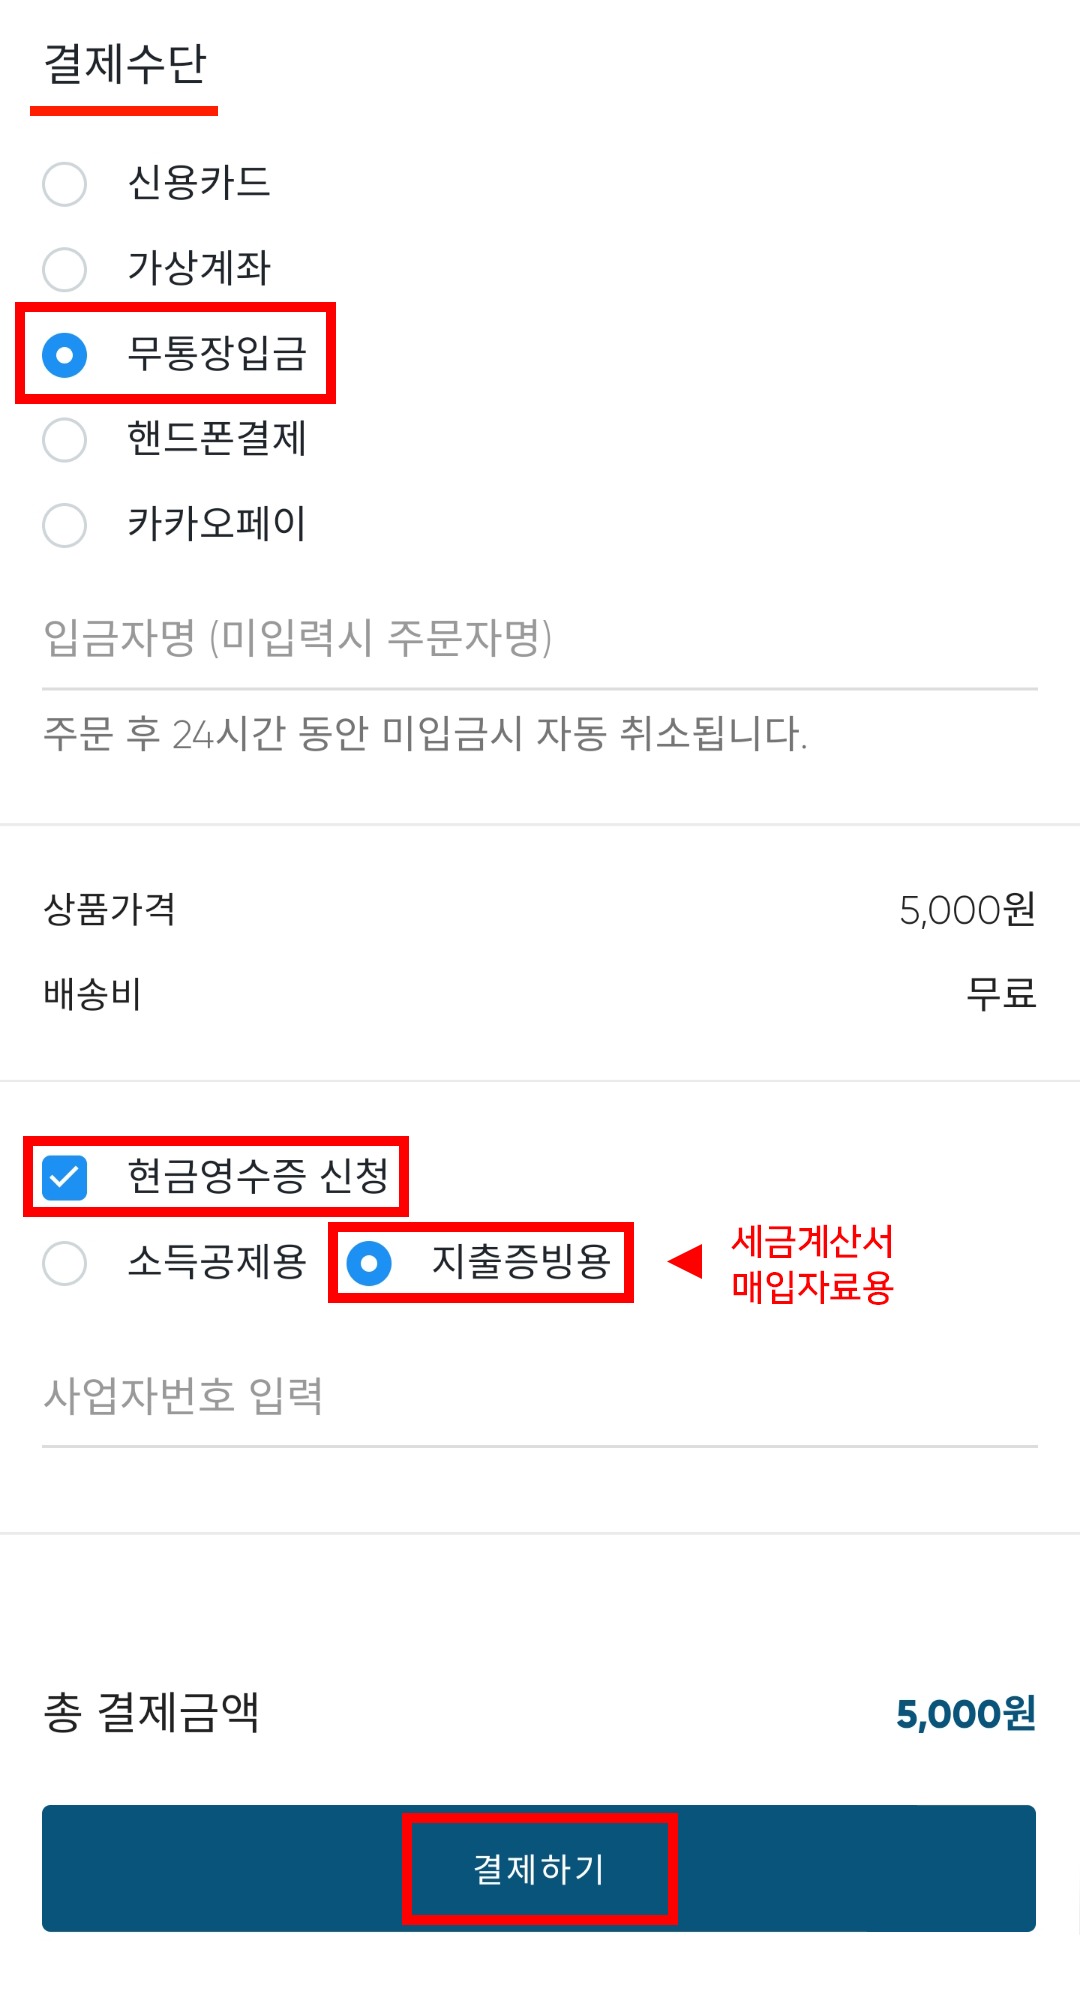Select the 무통장입금 radio option
Image resolution: width=1080 pixels, height=1998 pixels.
point(65,355)
